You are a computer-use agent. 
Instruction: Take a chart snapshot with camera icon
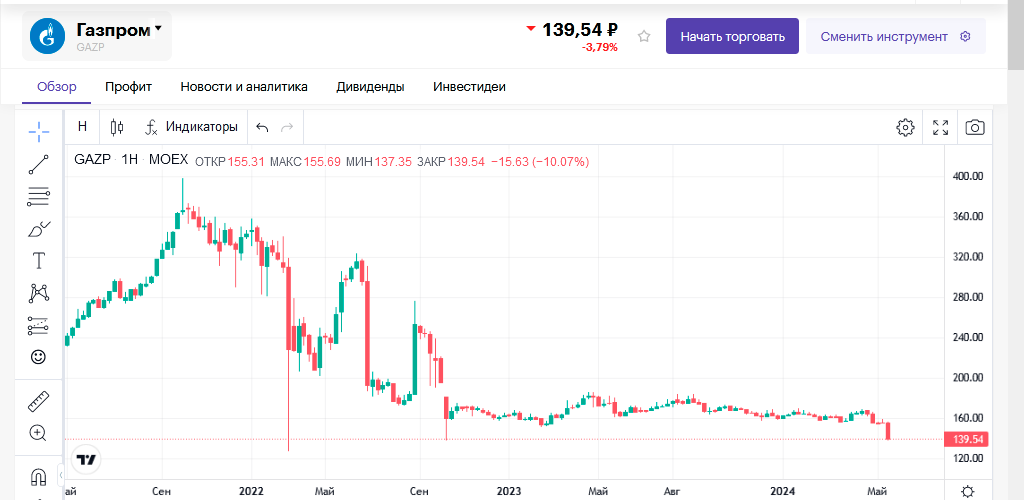tap(974, 127)
